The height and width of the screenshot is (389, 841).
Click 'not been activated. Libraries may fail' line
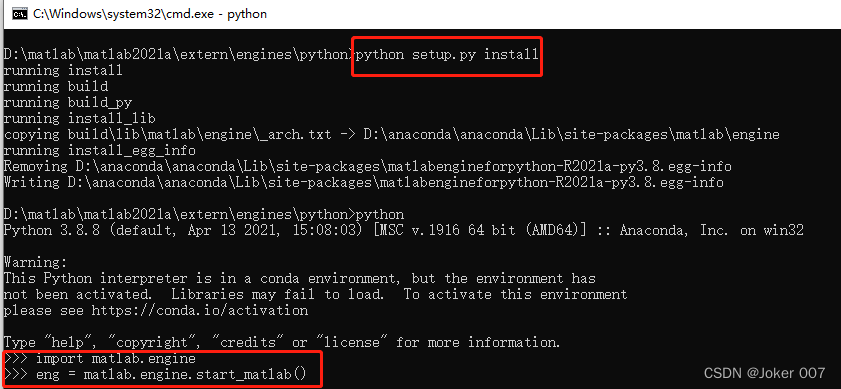315,295
